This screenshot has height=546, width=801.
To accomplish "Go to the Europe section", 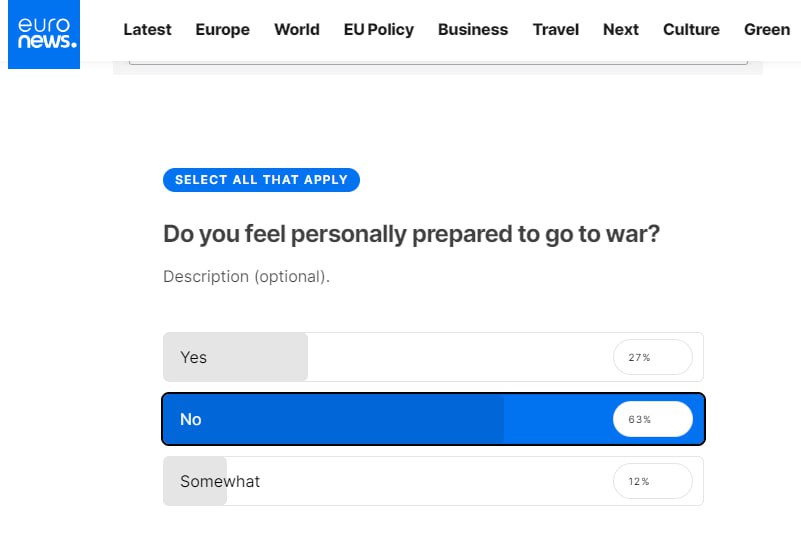I will pos(222,29).
